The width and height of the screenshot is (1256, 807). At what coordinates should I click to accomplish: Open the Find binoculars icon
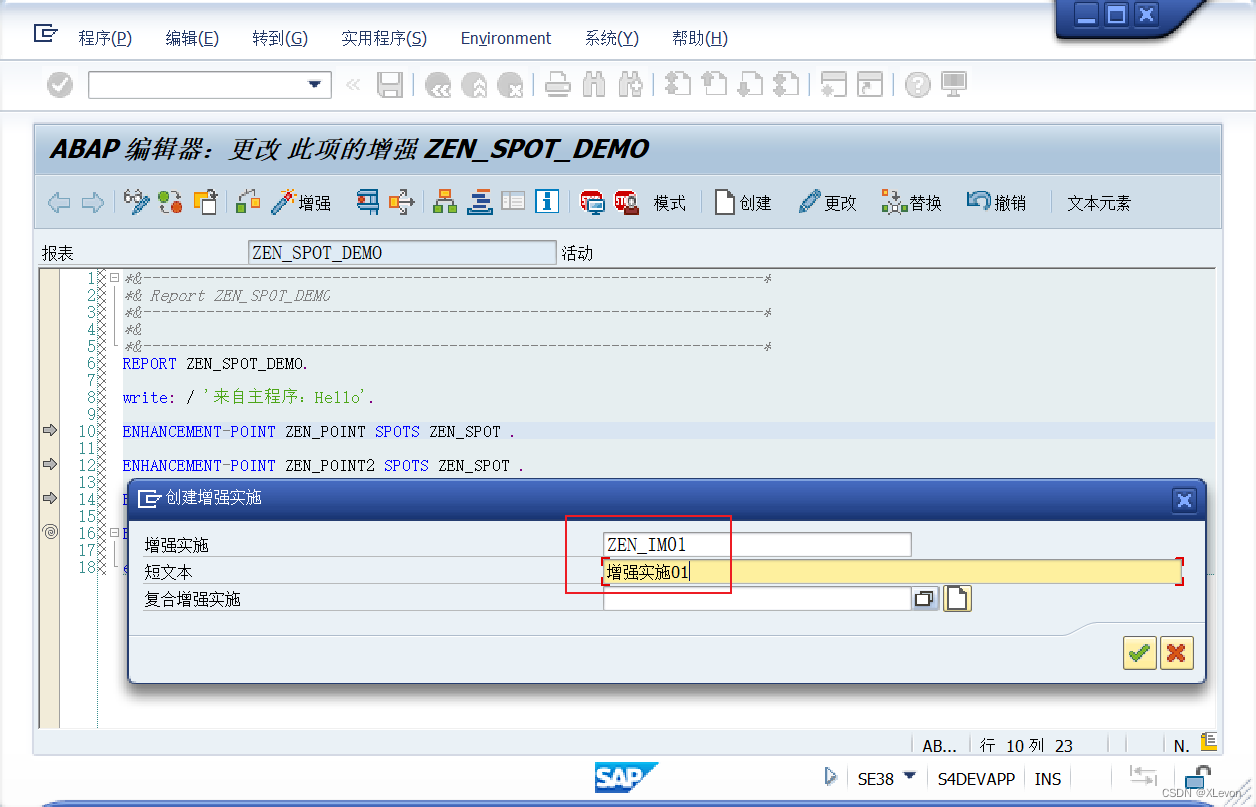[x=594, y=85]
